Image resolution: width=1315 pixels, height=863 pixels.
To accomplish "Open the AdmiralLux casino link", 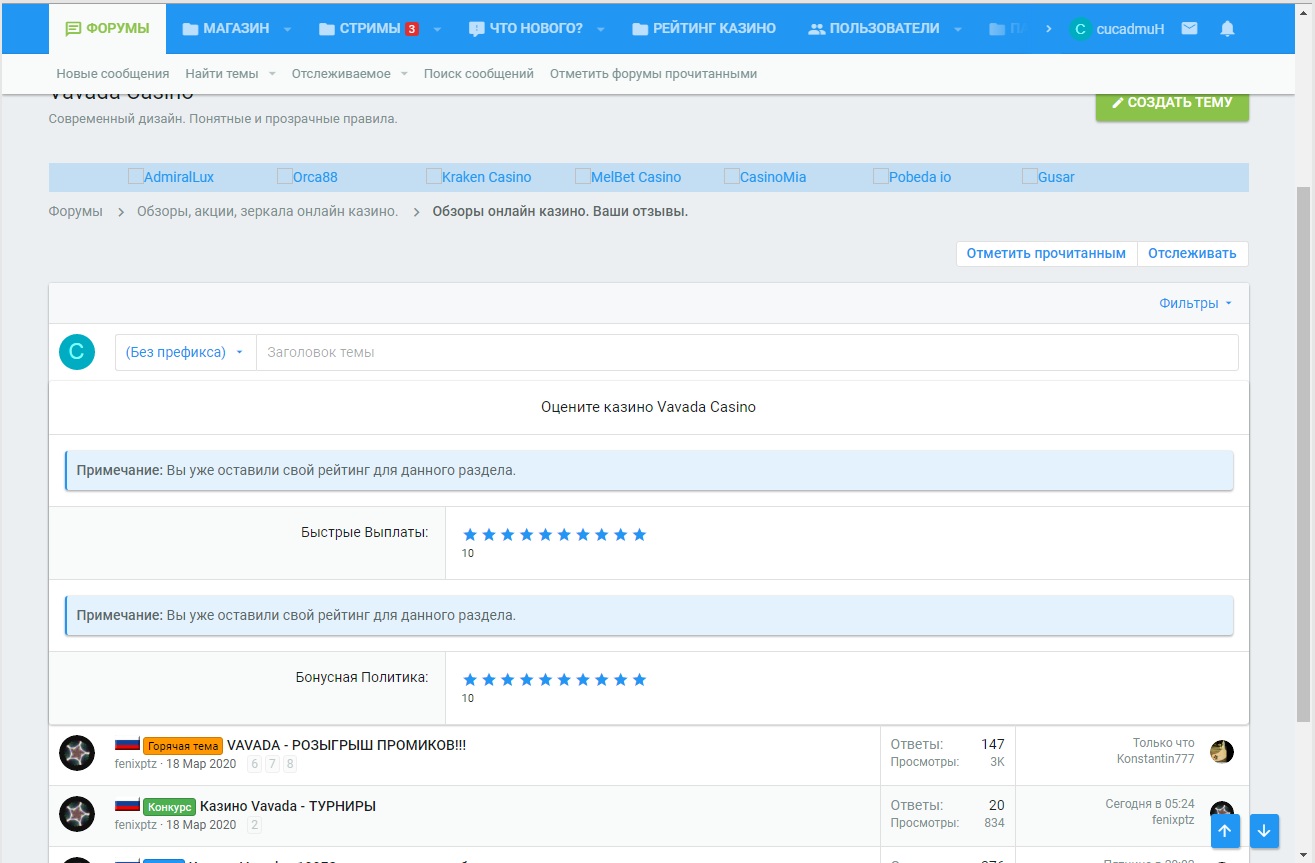I will tap(171, 177).
